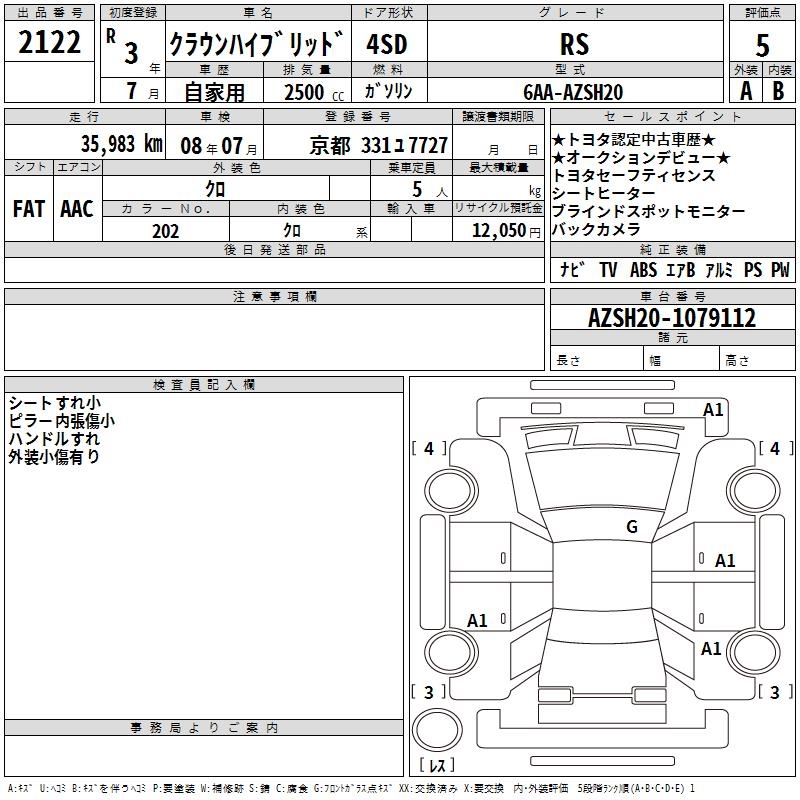Click displacement value 2500 cc
Screen dimensions: 800x800
pos(314,92)
